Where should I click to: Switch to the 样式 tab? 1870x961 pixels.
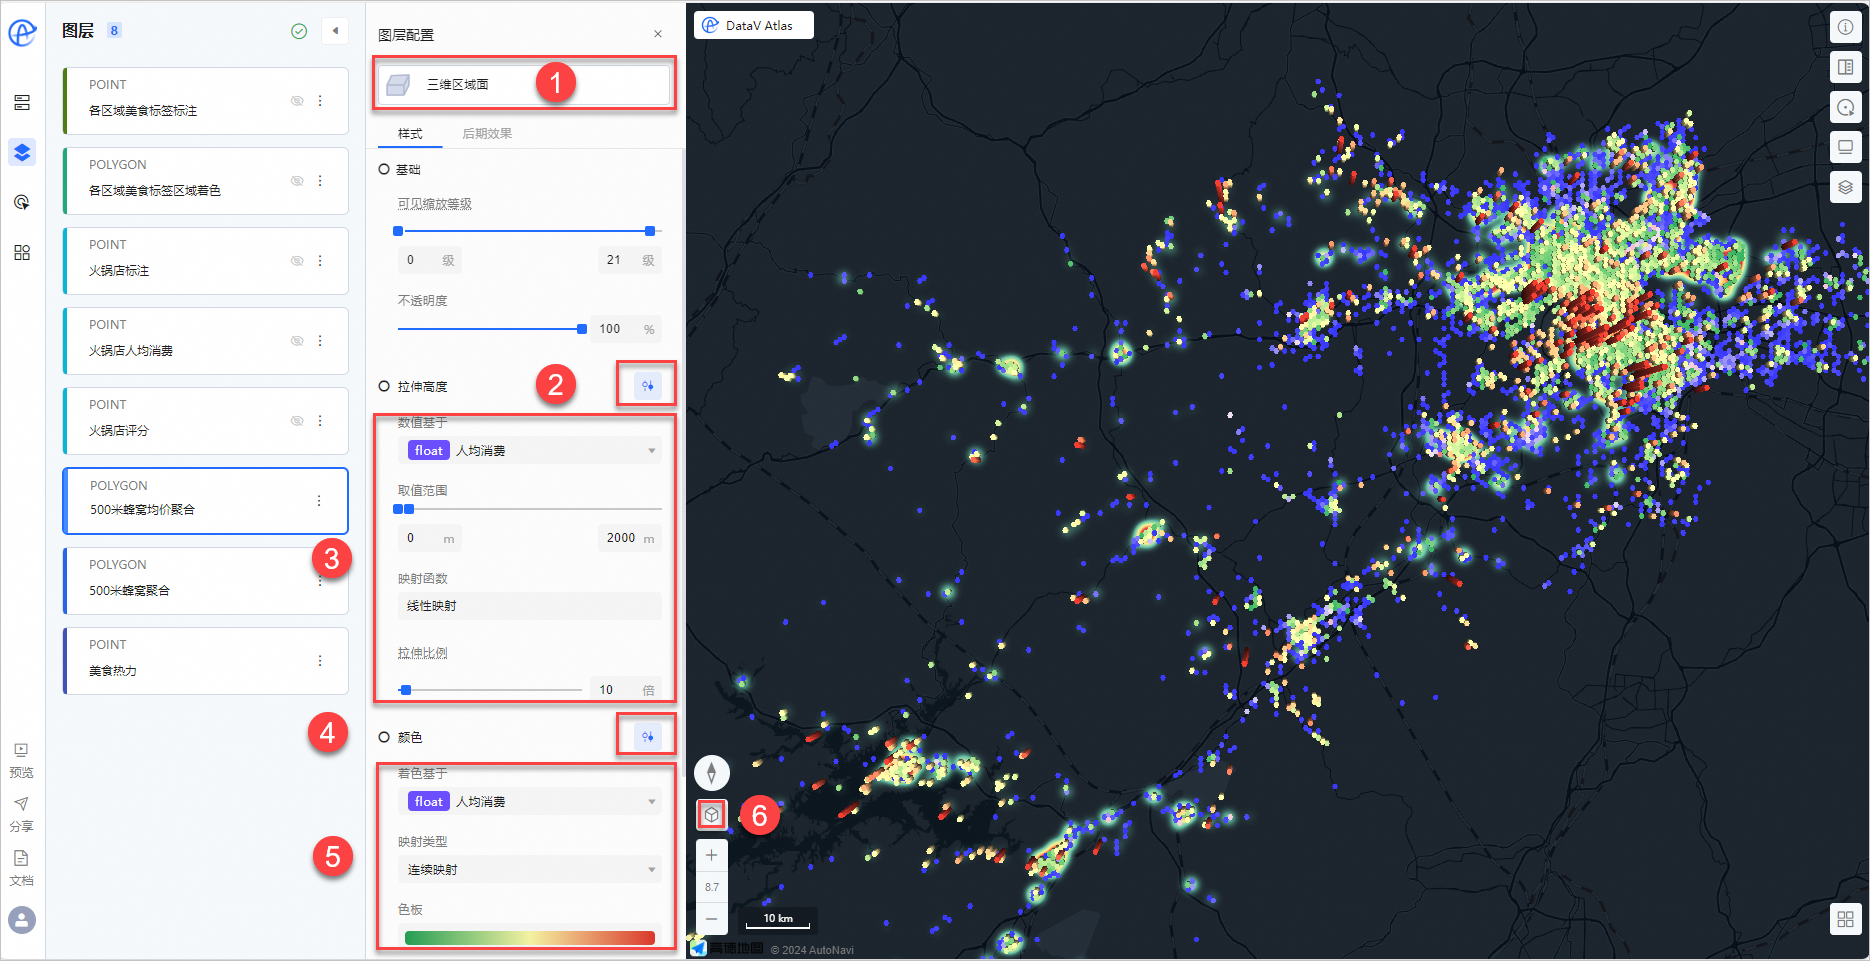pyautogui.click(x=410, y=133)
